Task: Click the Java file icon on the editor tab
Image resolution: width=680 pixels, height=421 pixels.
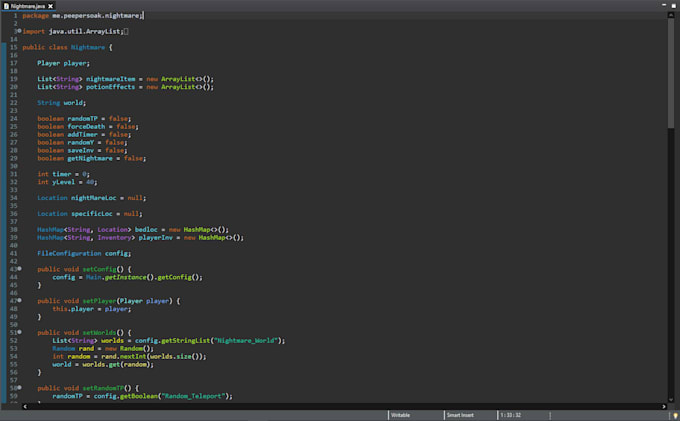Action: pyautogui.click(x=6, y=6)
